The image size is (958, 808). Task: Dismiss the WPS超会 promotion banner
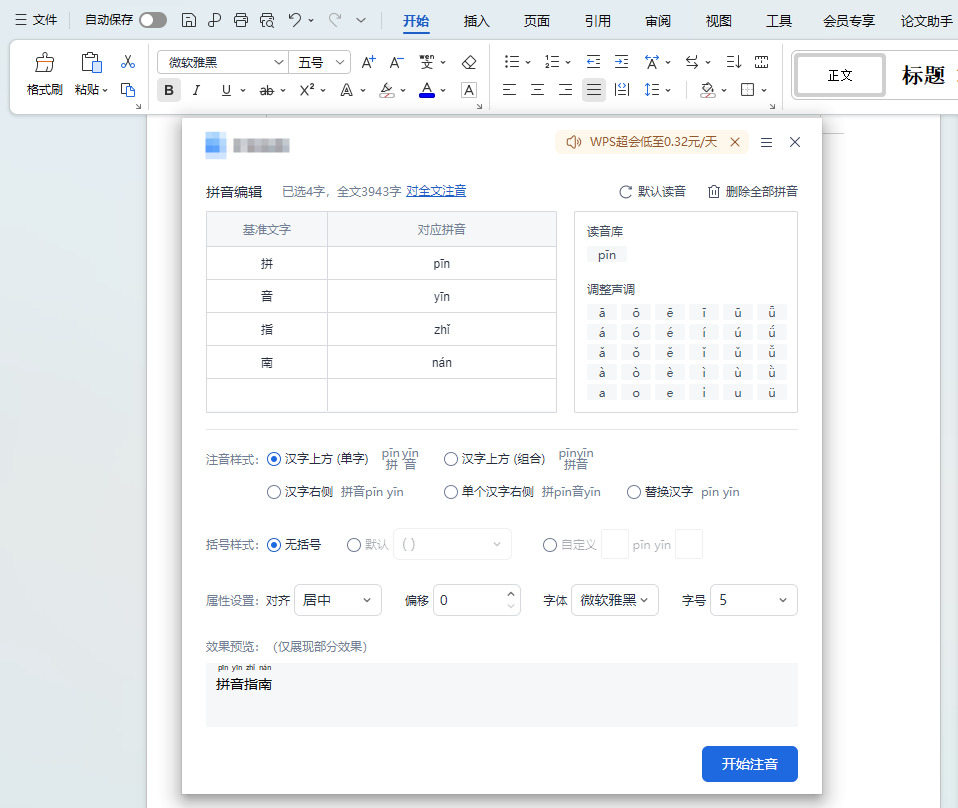[735, 142]
